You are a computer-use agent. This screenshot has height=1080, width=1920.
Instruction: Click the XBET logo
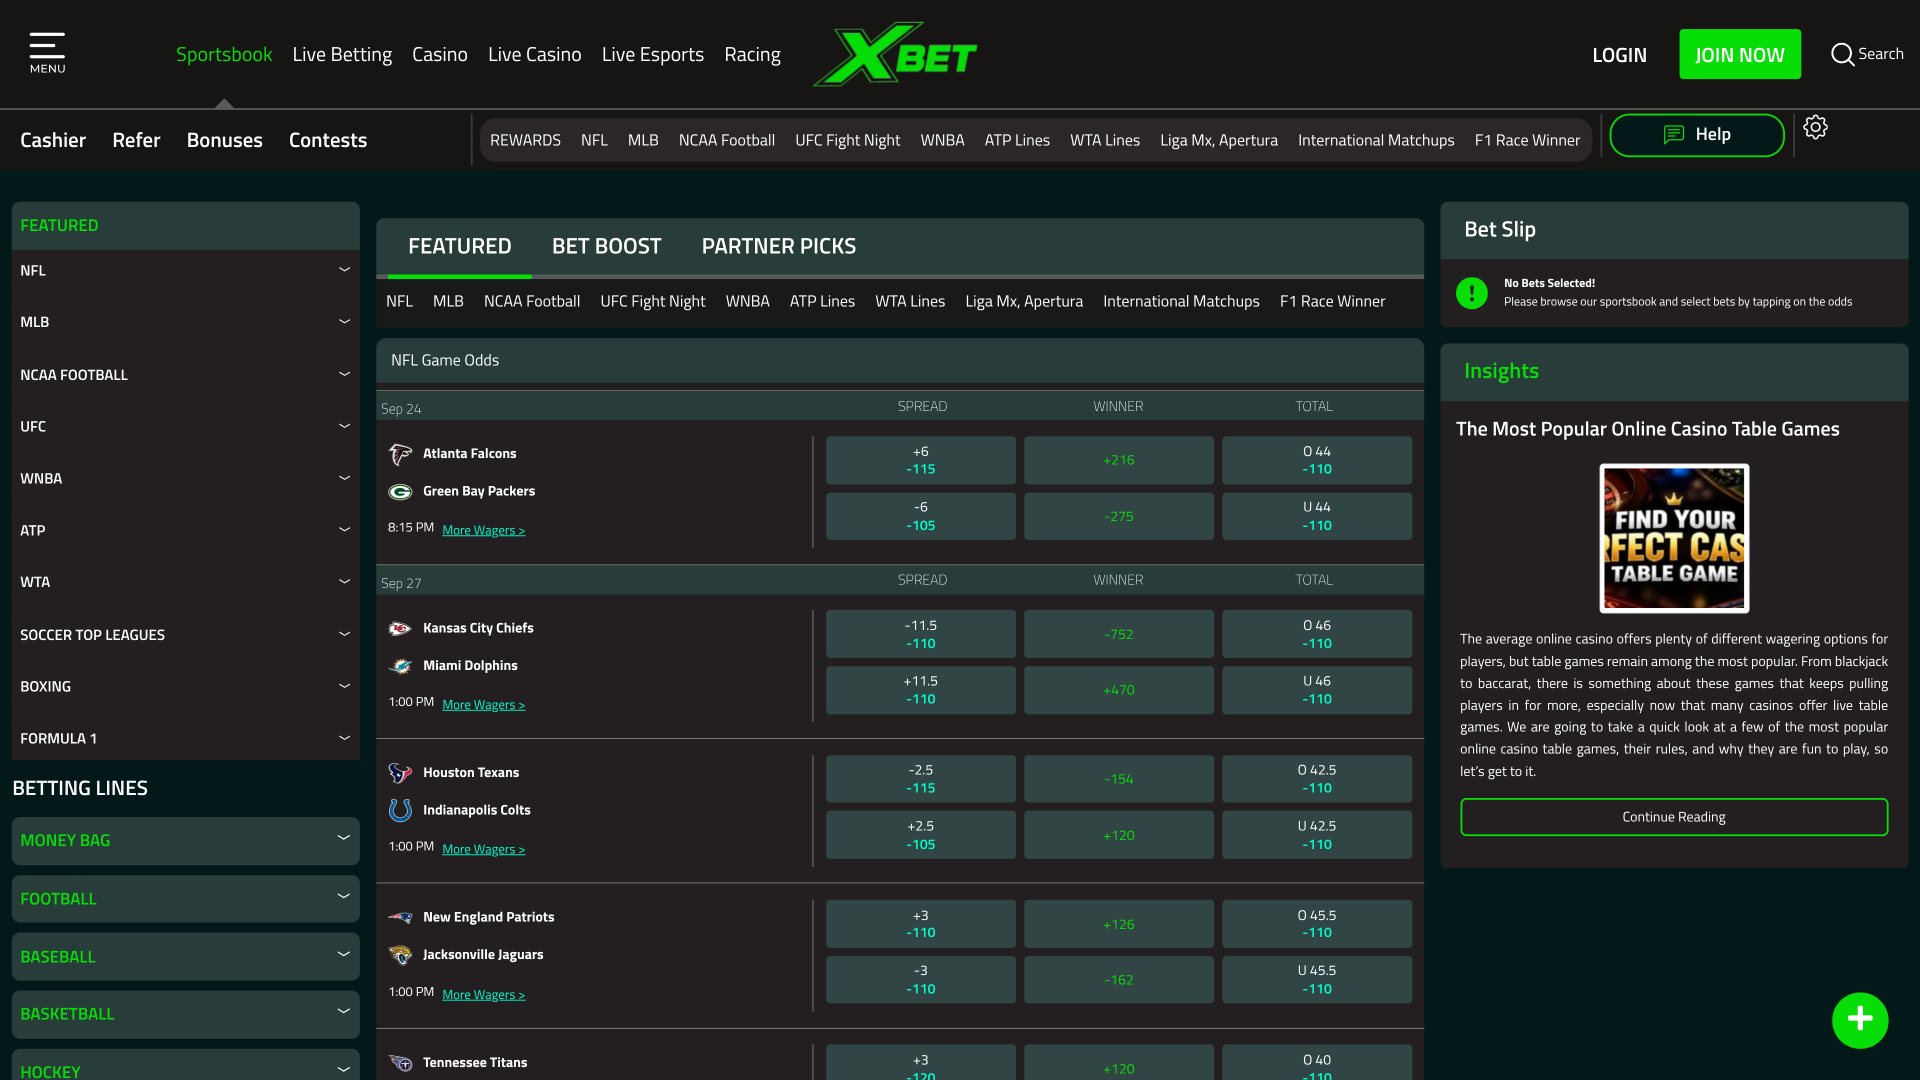pyautogui.click(x=895, y=54)
